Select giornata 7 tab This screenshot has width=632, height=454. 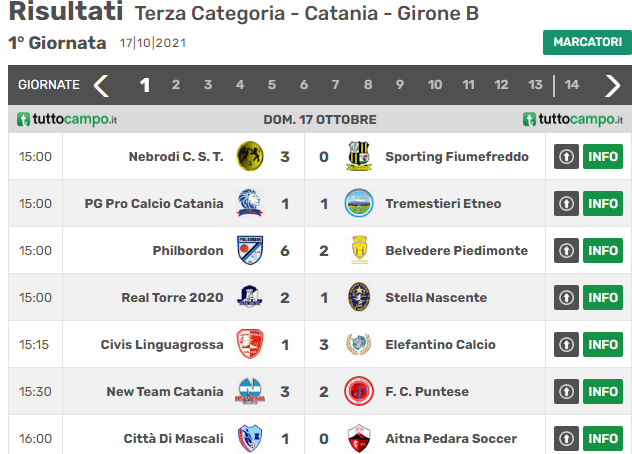coord(335,85)
